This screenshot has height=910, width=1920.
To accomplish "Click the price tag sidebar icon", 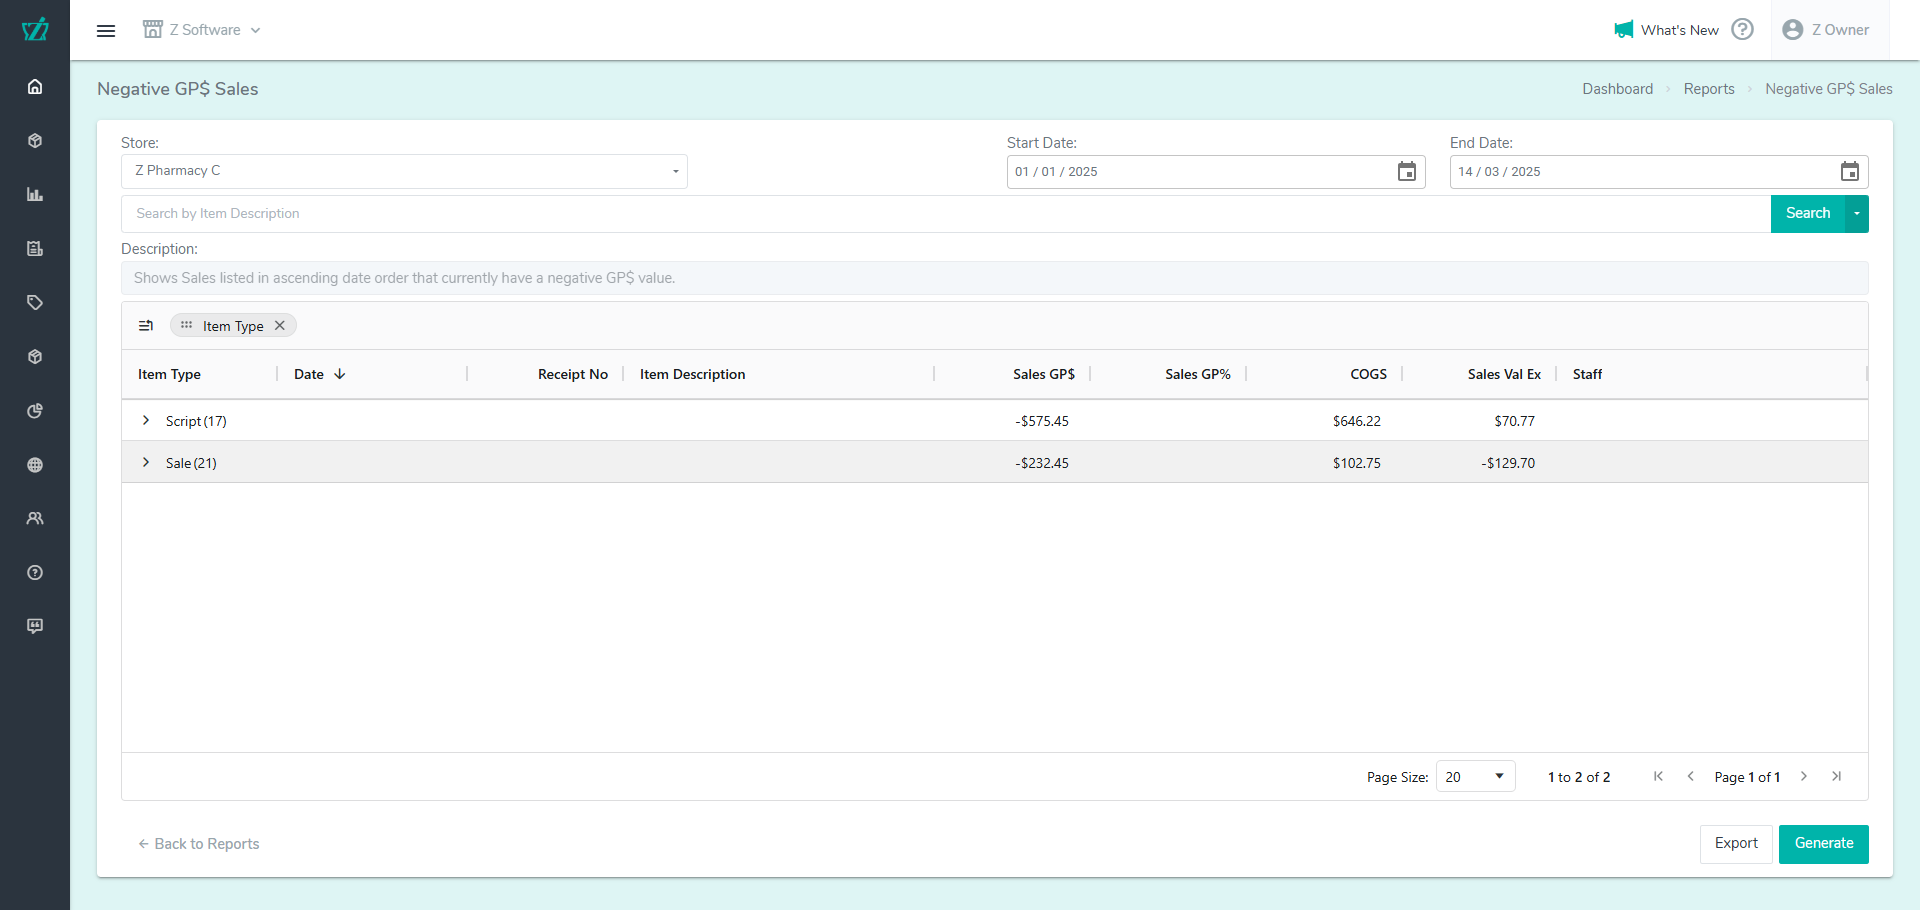I will 35,303.
